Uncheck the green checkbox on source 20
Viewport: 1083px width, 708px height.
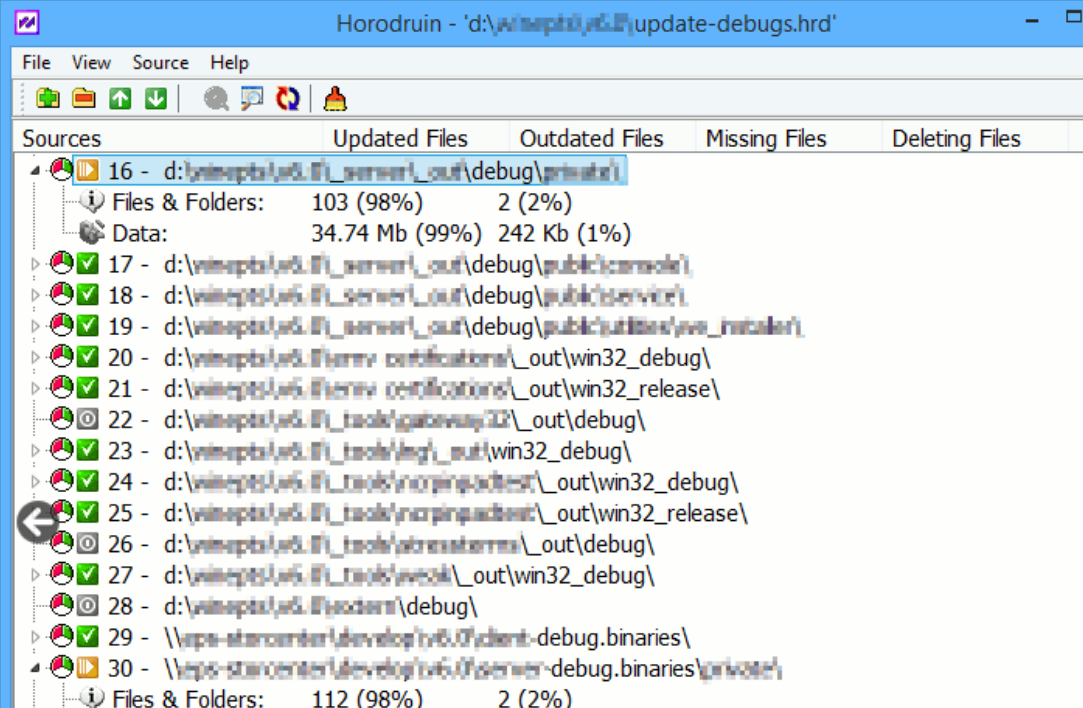tap(88, 358)
